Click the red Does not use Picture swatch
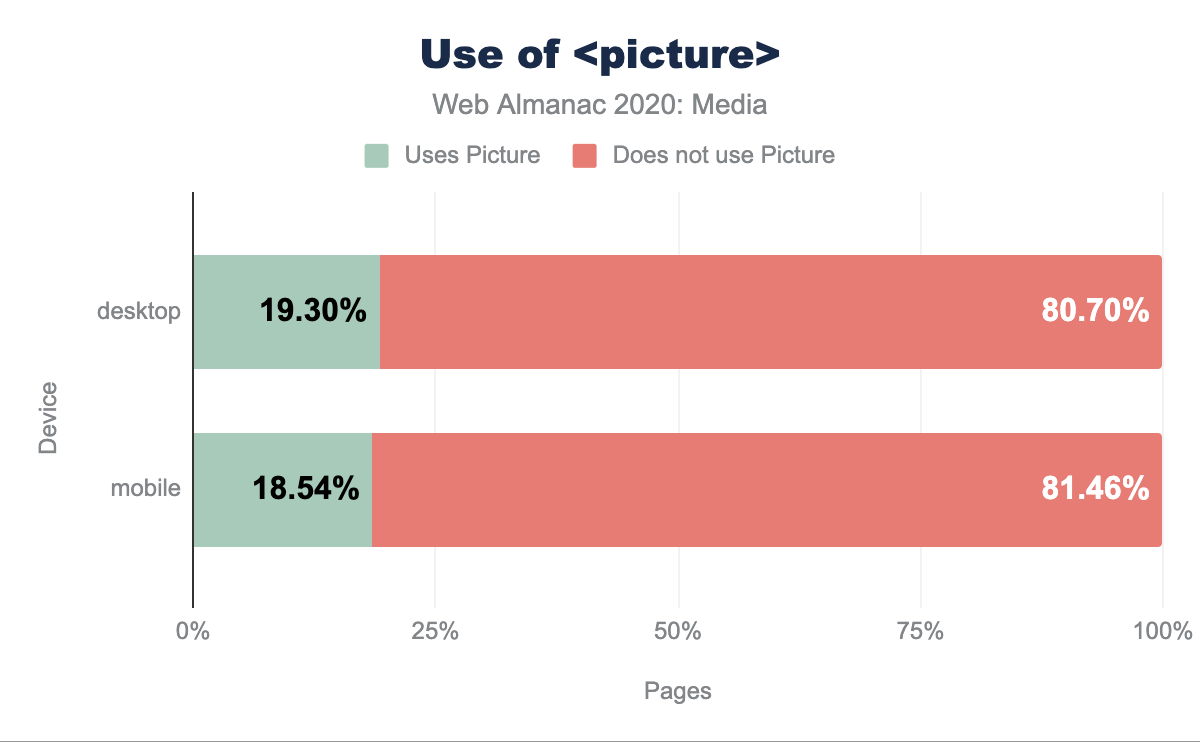Viewport: 1200px width, 742px height. pos(584,156)
